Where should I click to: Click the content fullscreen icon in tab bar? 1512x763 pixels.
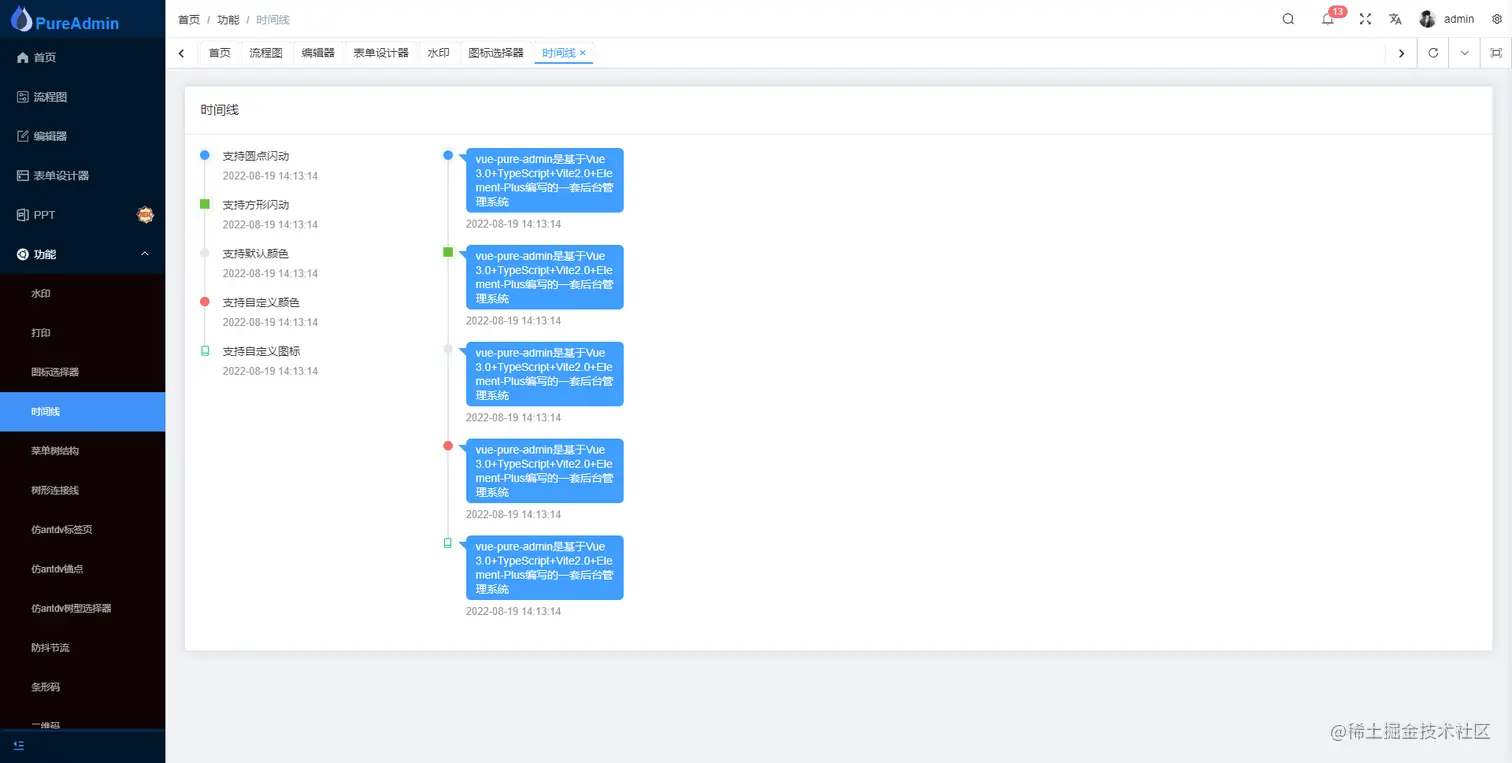point(1496,53)
